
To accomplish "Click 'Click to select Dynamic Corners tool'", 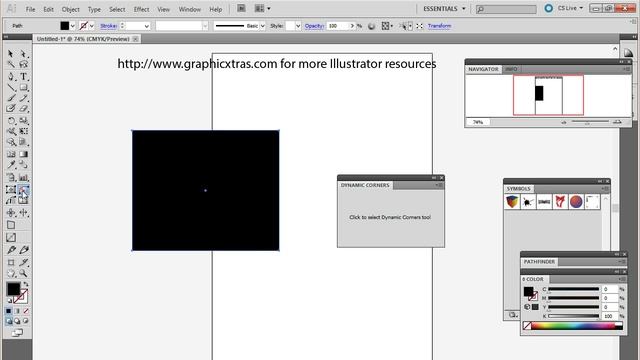I will 390,217.
